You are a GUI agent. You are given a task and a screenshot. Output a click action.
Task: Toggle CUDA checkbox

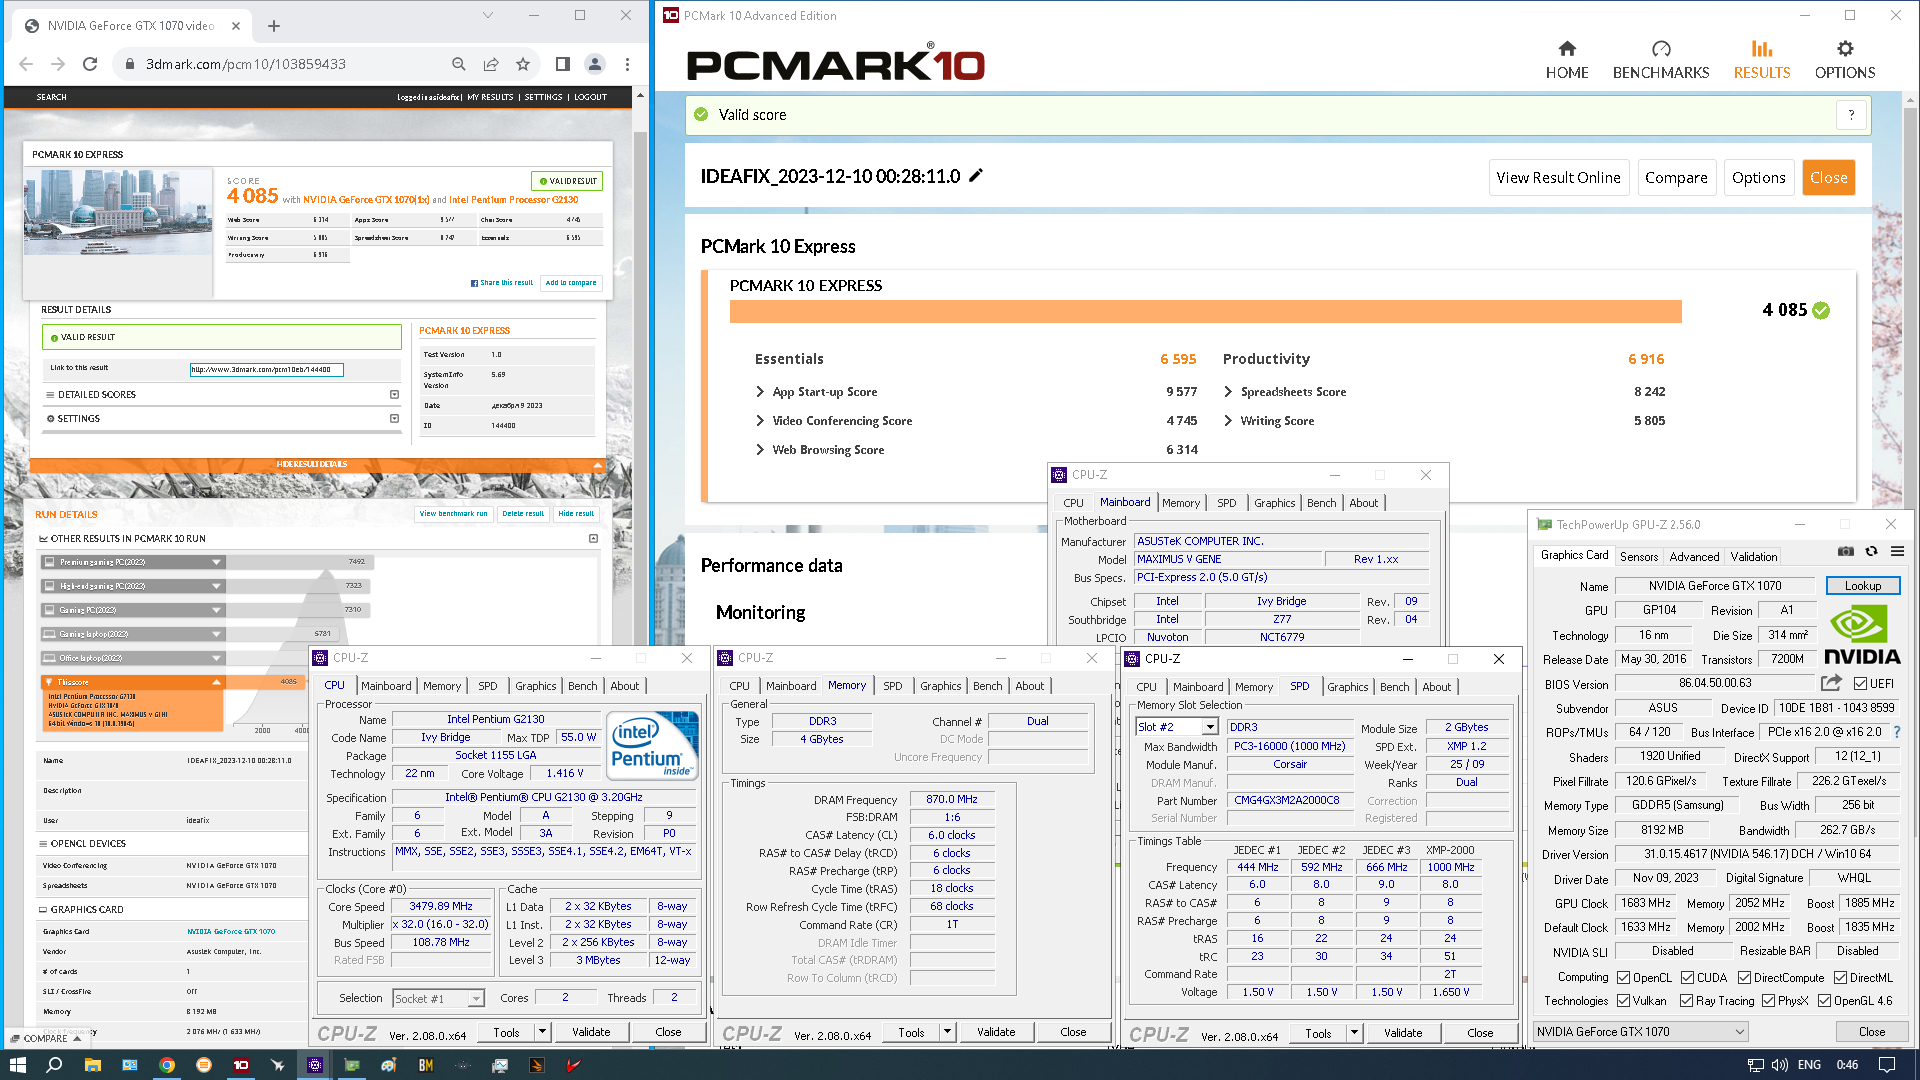(1687, 978)
